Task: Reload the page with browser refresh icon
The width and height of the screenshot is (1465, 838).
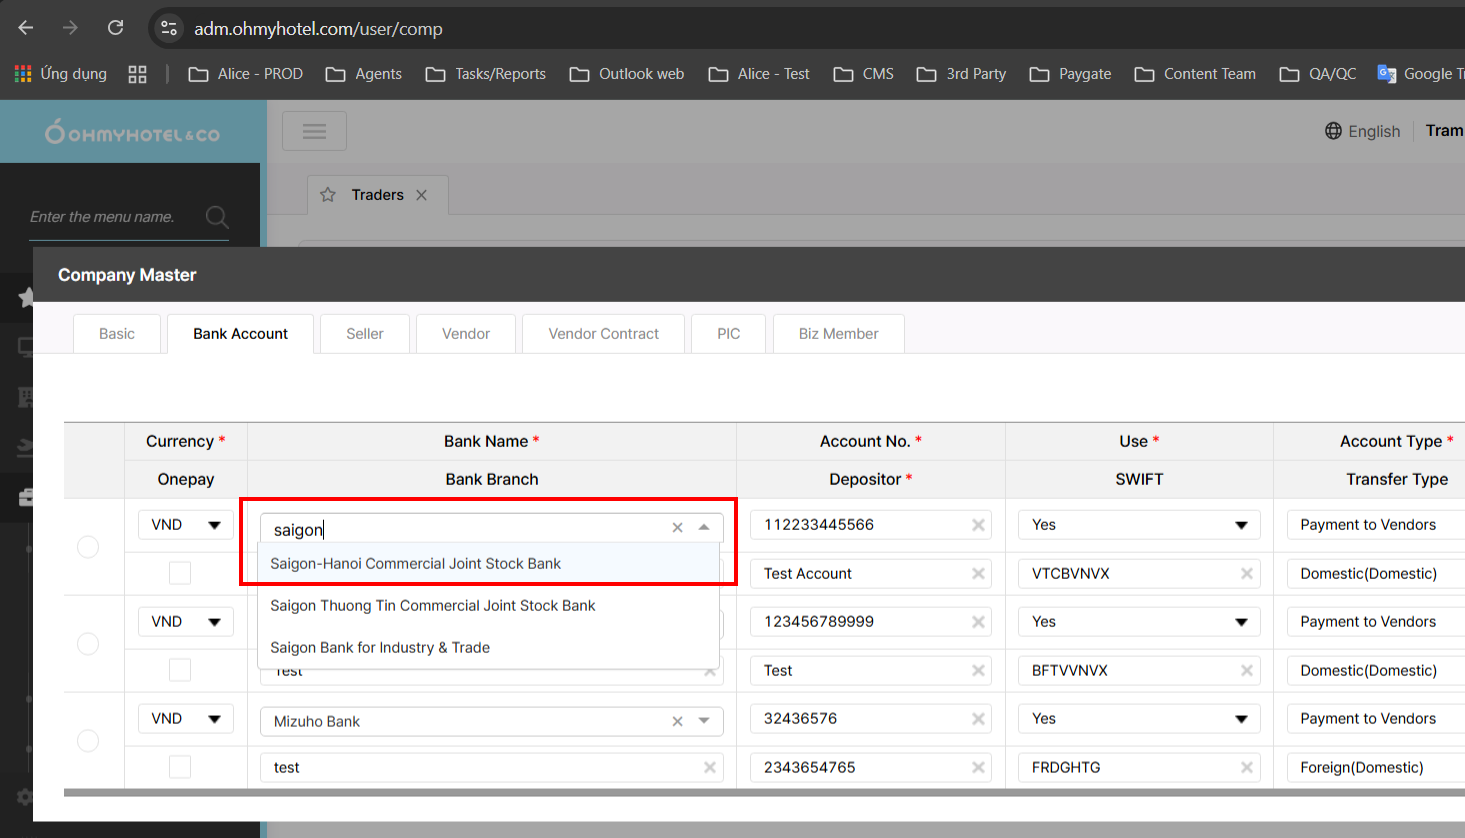Action: 116,28
